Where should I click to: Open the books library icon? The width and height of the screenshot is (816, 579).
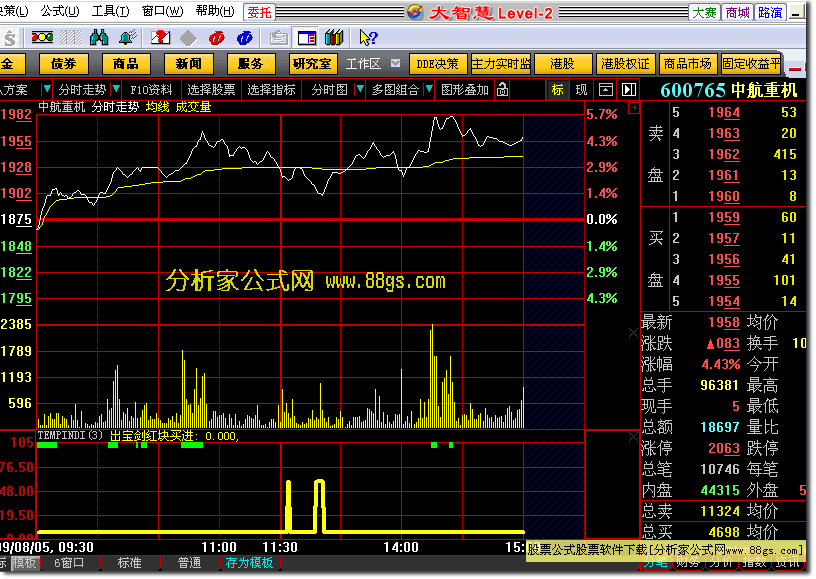334,37
